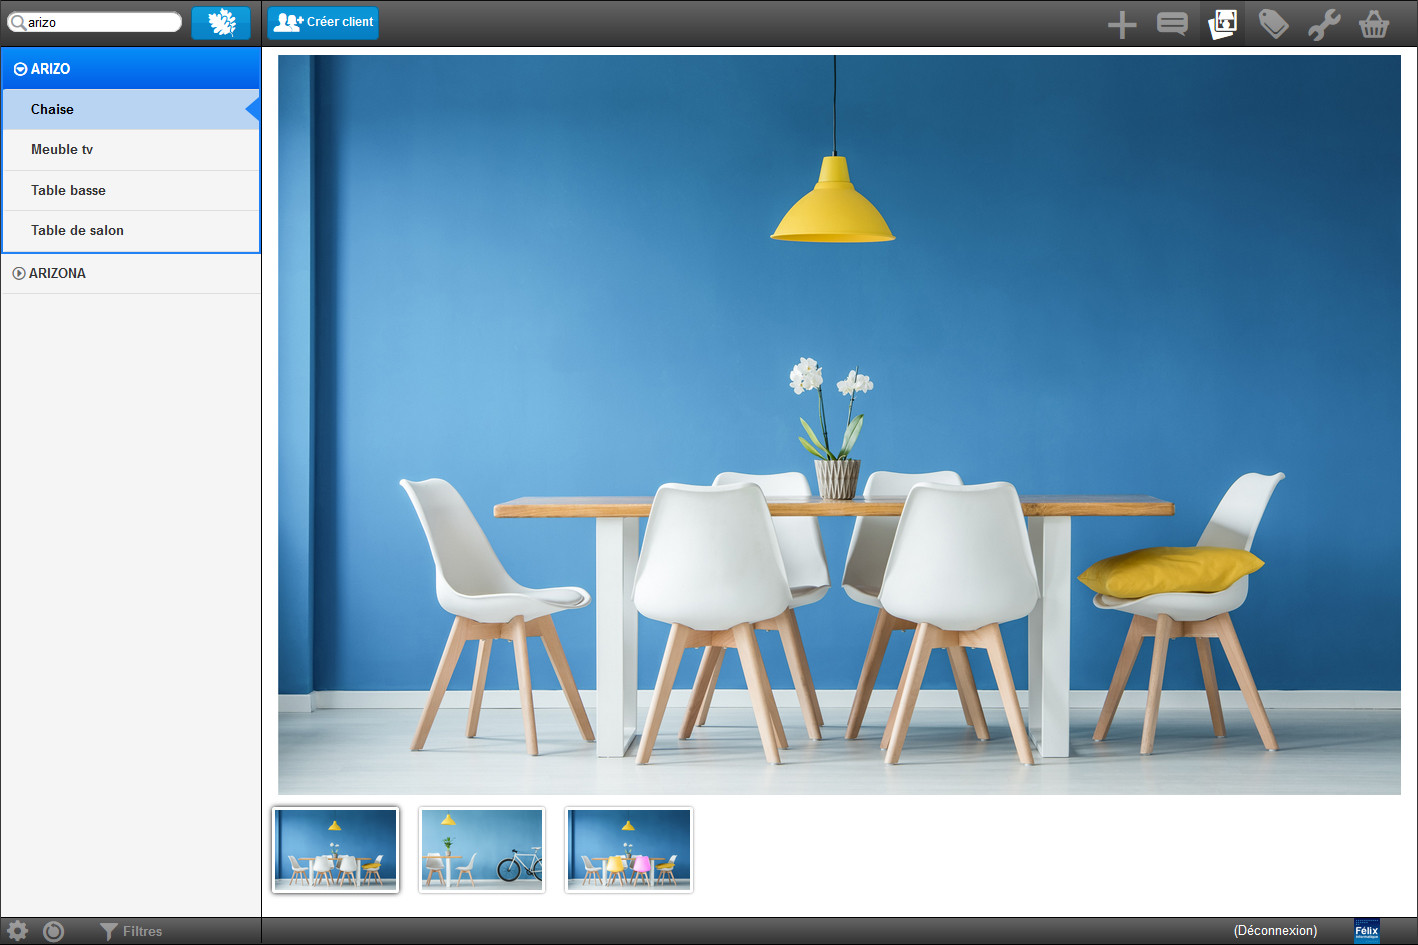The image size is (1418, 945).
Task: Open the photo gallery icon
Action: point(1223,24)
